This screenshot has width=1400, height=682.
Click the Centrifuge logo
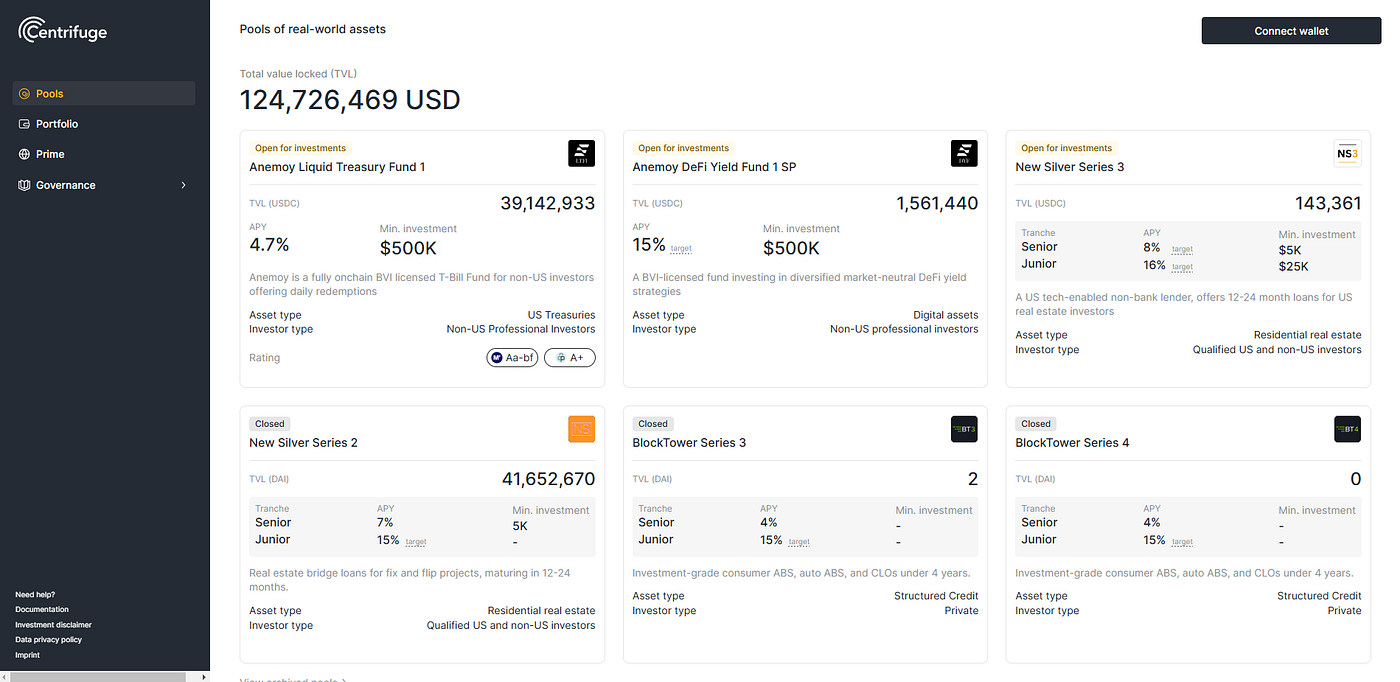62,31
